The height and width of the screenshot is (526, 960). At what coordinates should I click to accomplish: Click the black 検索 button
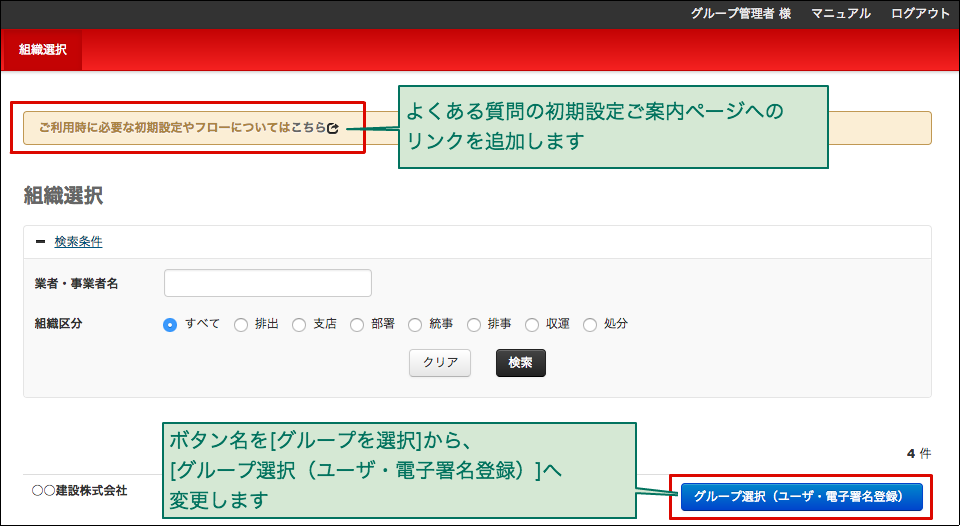pos(520,362)
